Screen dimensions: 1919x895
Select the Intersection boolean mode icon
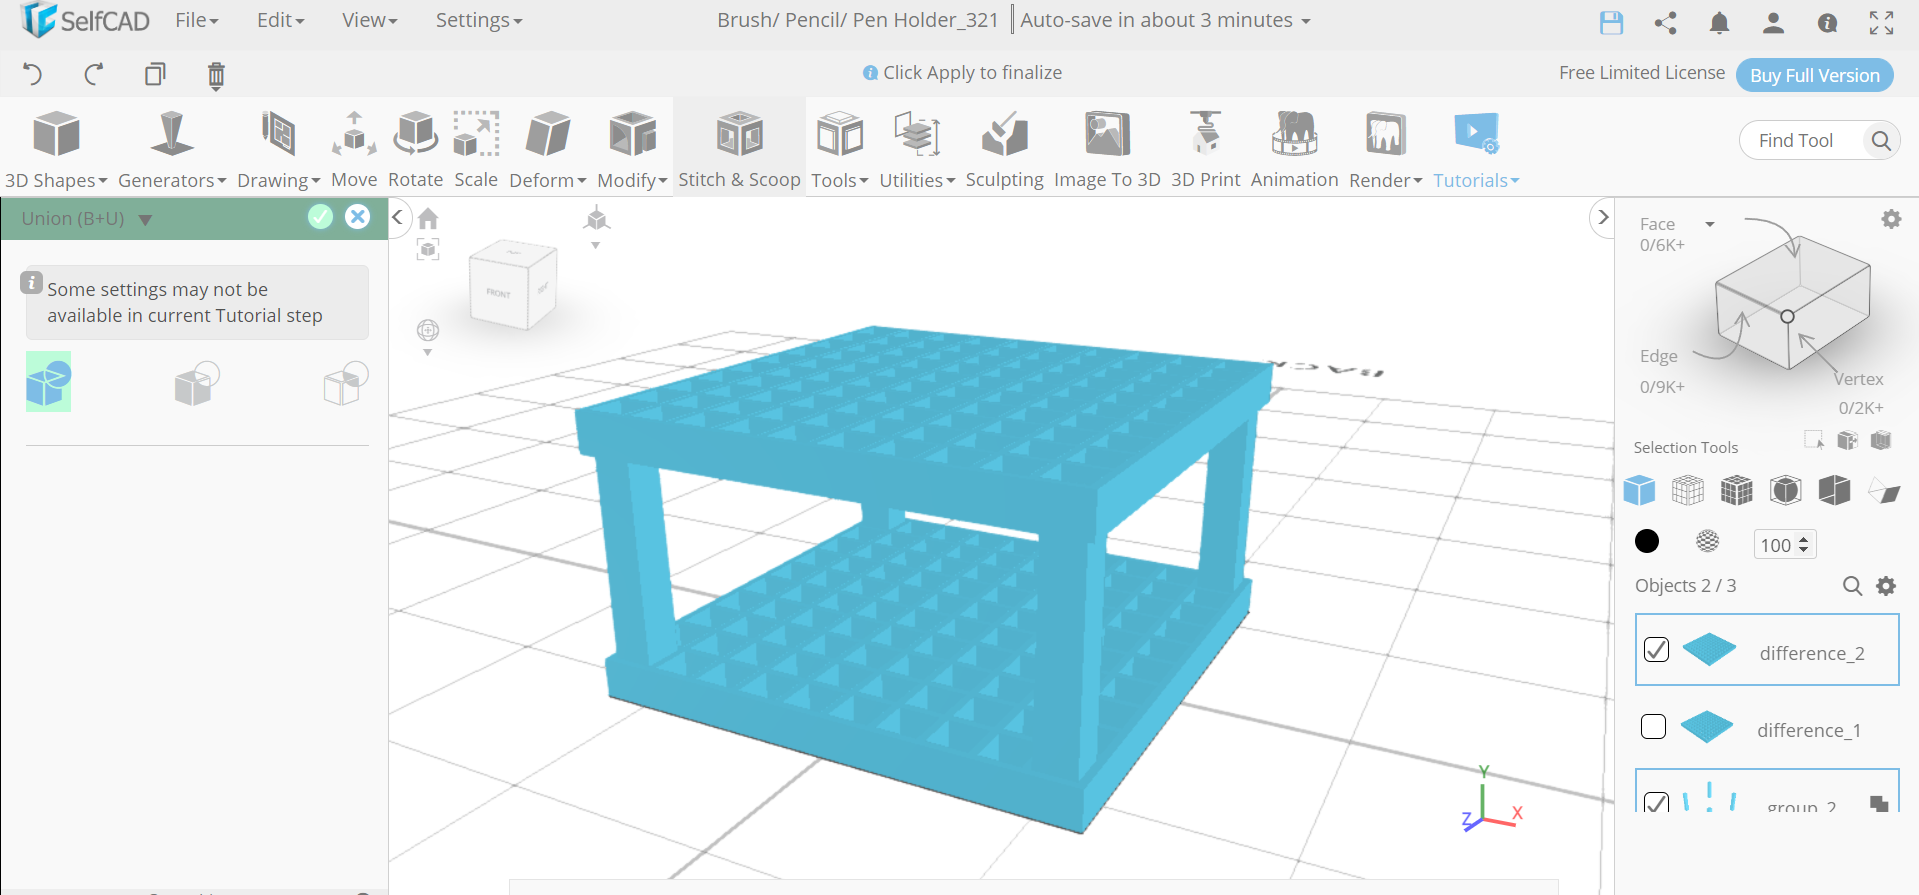(x=346, y=384)
